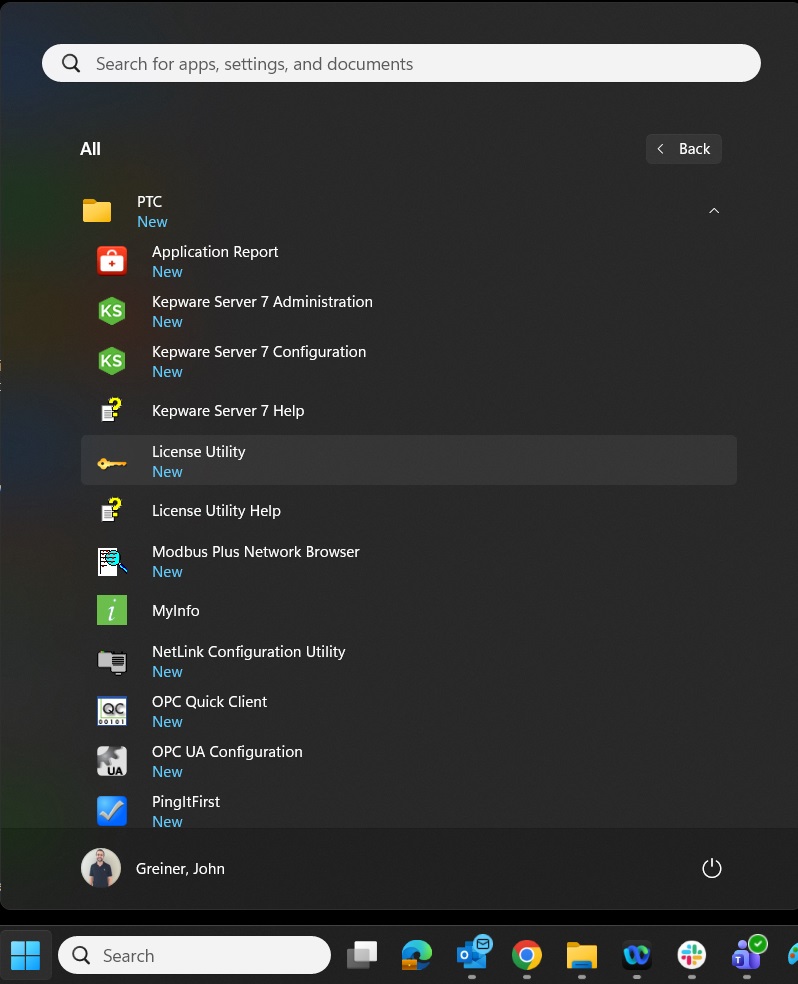Open OPC UA Configuration
Viewport: 798px width, 984px height.
tap(227, 760)
